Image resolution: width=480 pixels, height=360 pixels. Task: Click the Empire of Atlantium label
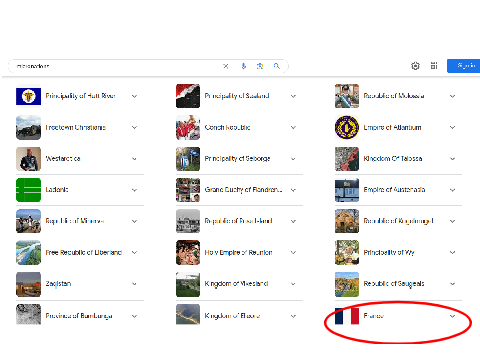[x=392, y=127]
